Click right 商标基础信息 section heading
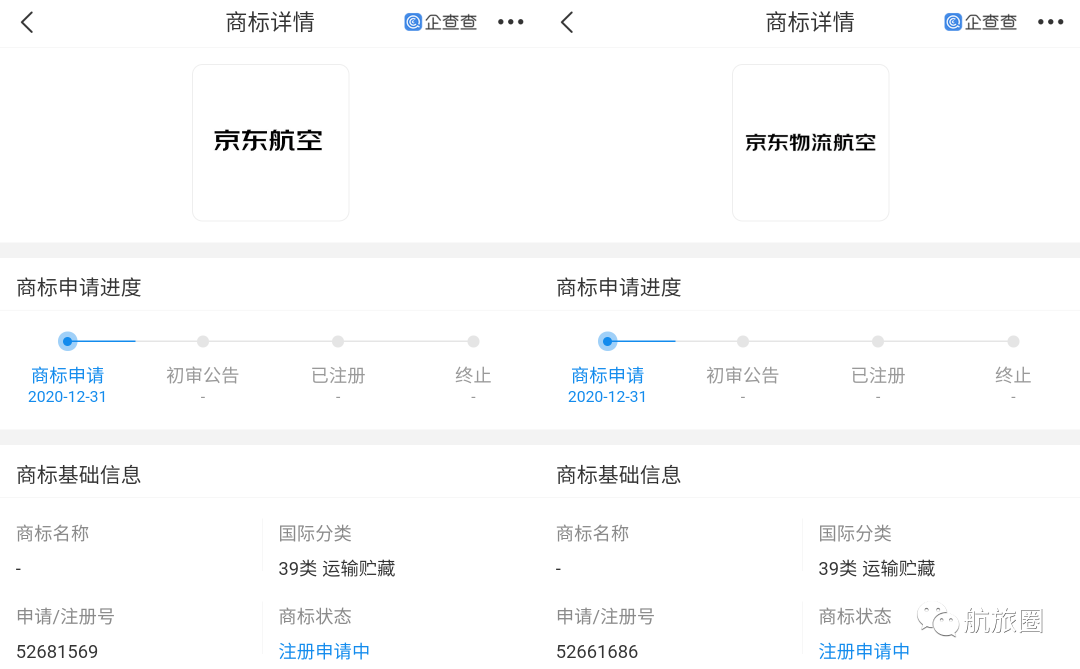This screenshot has width=1080, height=669. pos(619,475)
